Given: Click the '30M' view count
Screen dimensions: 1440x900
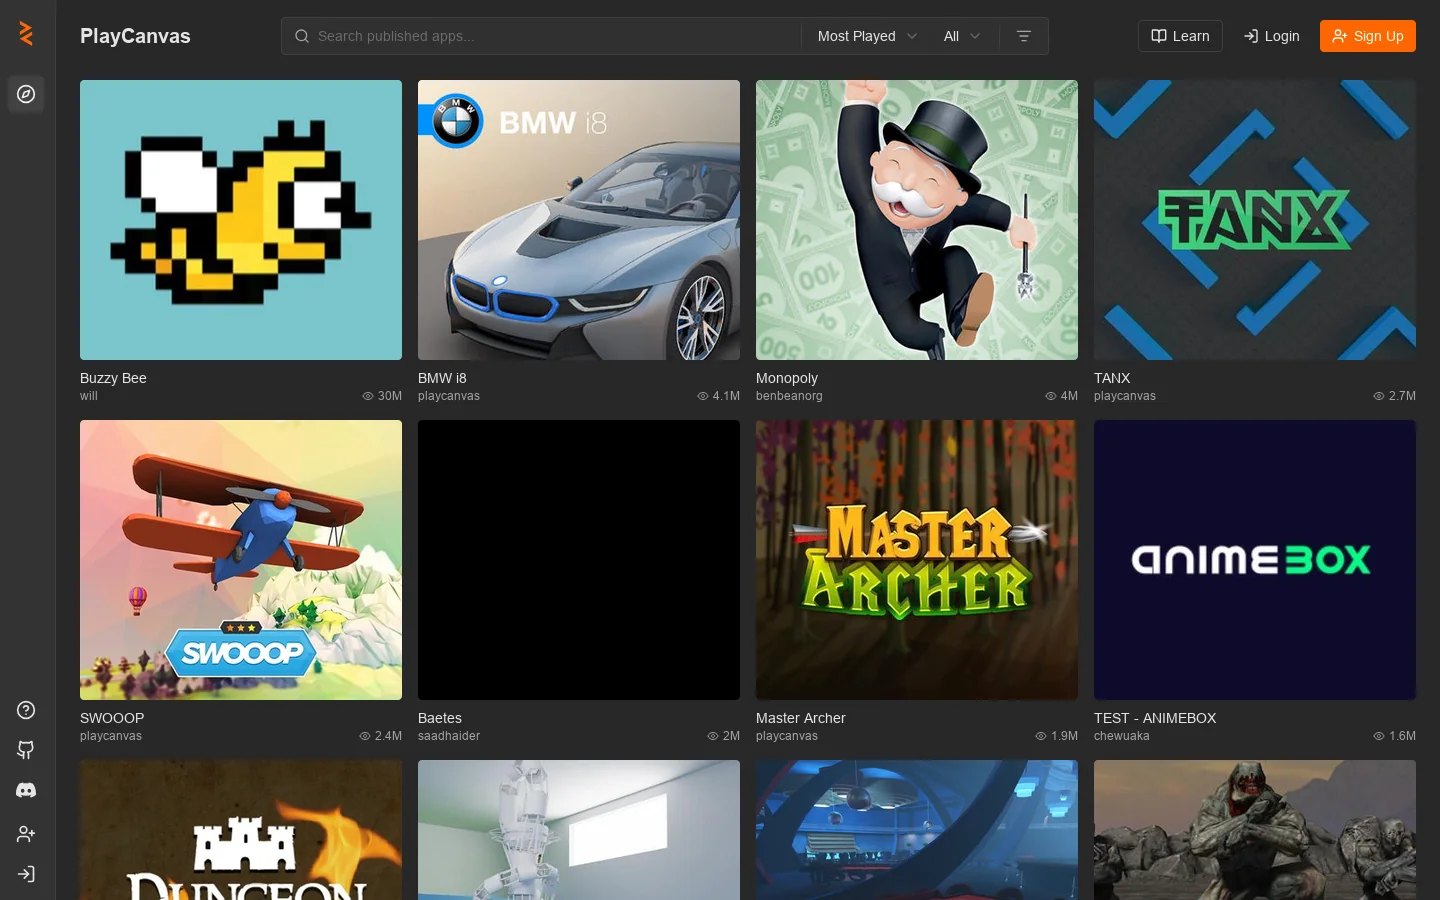Looking at the screenshot, I should point(390,396).
